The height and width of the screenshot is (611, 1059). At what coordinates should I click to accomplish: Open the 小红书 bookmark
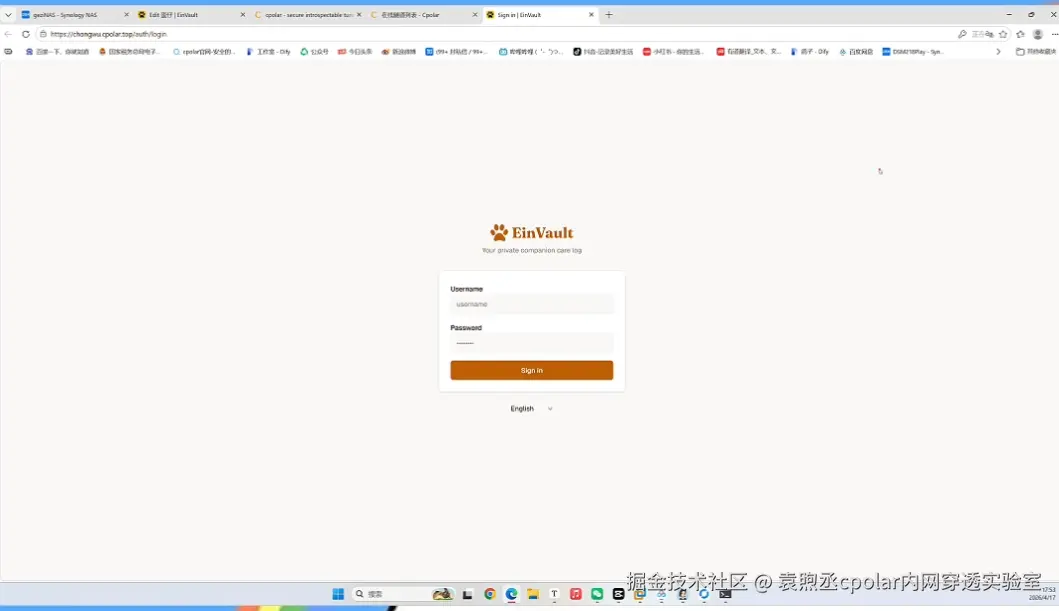(x=673, y=51)
